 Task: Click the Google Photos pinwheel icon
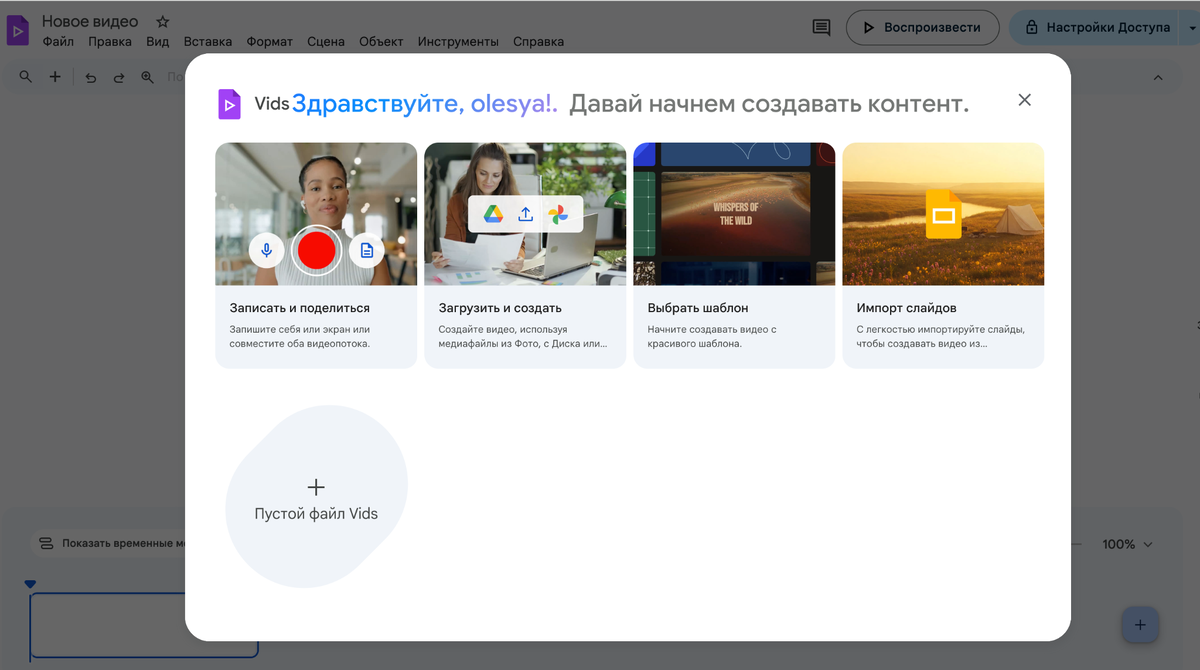pyautogui.click(x=558, y=214)
